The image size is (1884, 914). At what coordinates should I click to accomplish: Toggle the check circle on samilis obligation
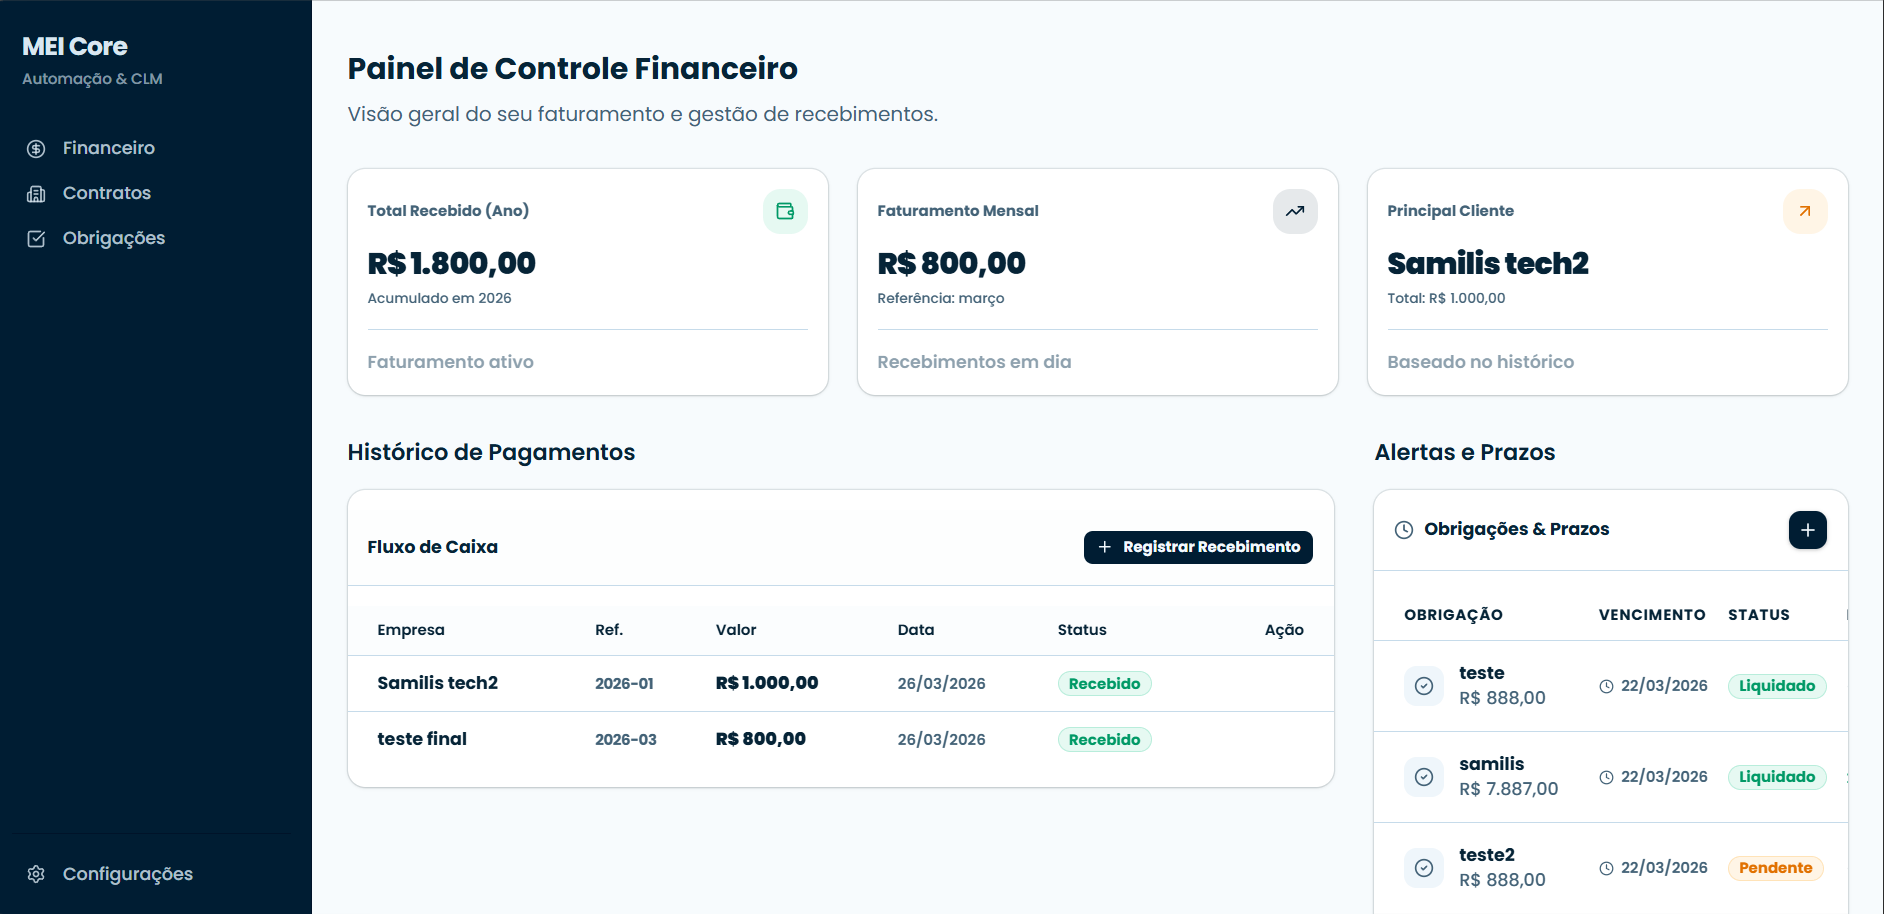pyautogui.click(x=1424, y=777)
